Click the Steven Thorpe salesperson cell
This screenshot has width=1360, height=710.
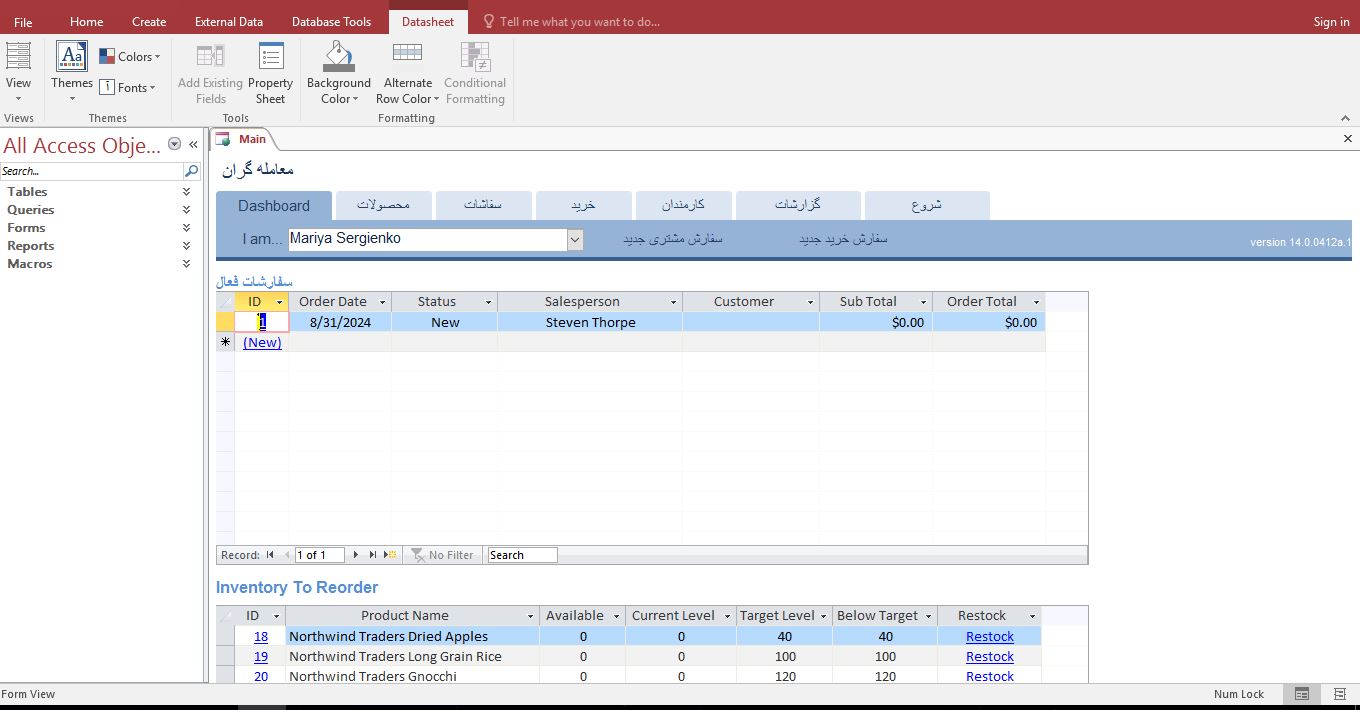[x=590, y=322]
